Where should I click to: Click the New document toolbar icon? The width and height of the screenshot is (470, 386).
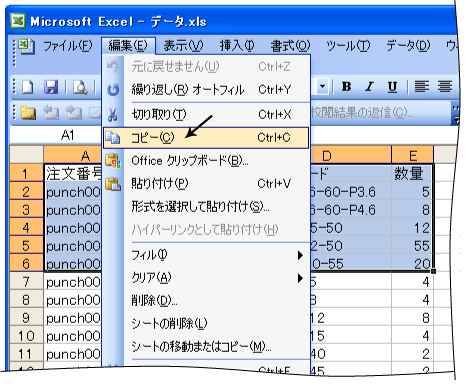click(28, 88)
